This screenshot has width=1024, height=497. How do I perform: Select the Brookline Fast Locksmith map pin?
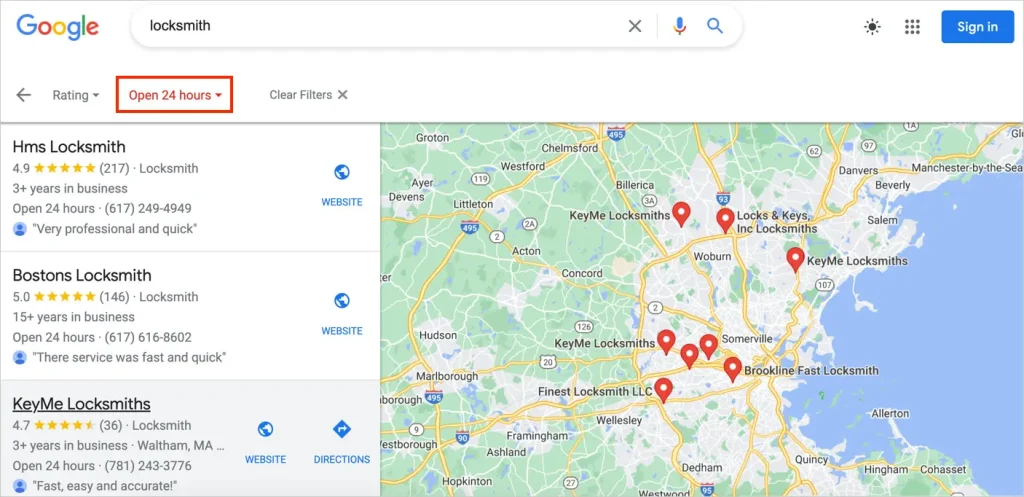tap(733, 369)
